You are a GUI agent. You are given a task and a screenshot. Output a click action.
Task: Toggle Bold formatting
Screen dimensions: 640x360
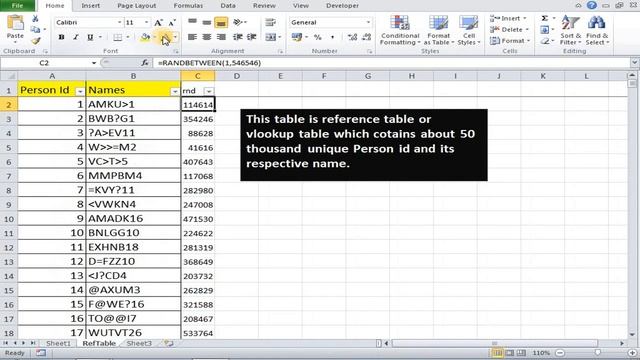point(61,37)
